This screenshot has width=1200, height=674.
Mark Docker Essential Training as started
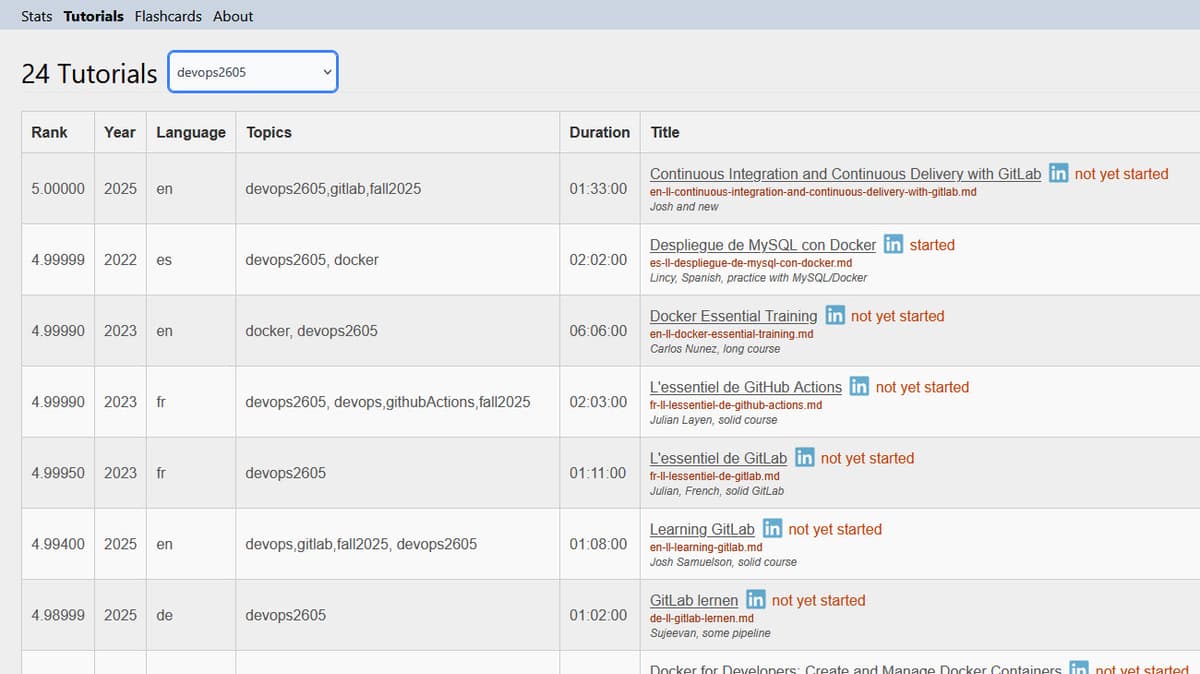[897, 315]
